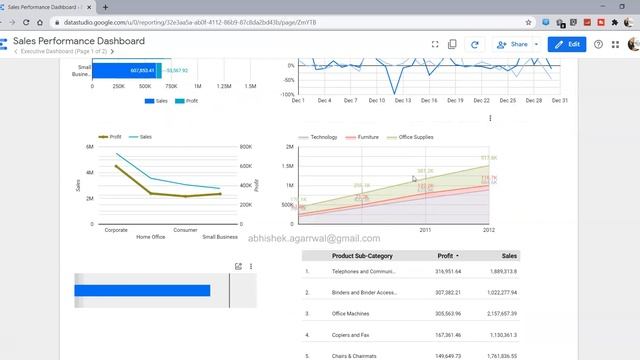Click the Consumer axis label
This screenshot has height=360, width=640.
click(x=185, y=230)
